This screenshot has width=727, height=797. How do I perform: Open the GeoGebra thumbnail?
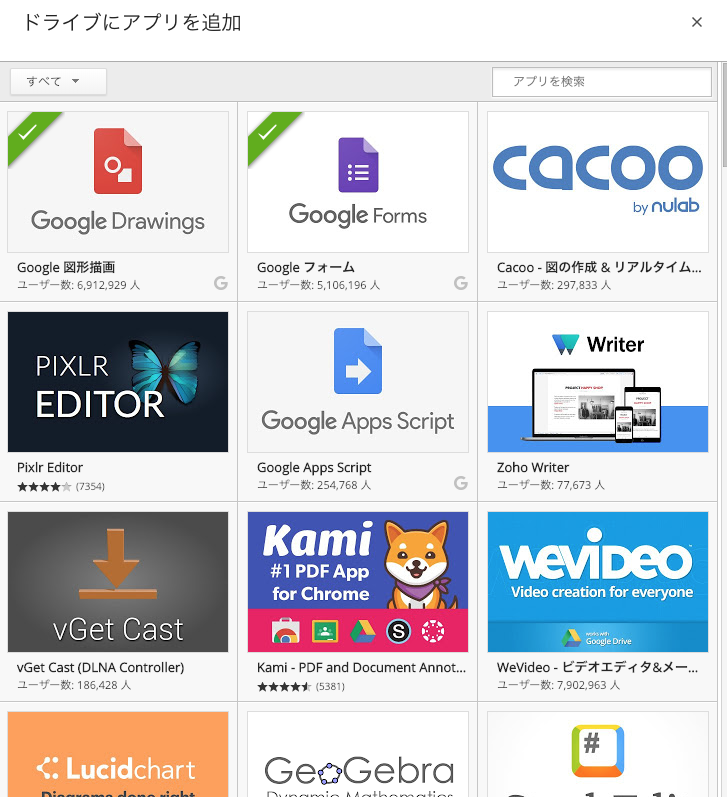358,754
